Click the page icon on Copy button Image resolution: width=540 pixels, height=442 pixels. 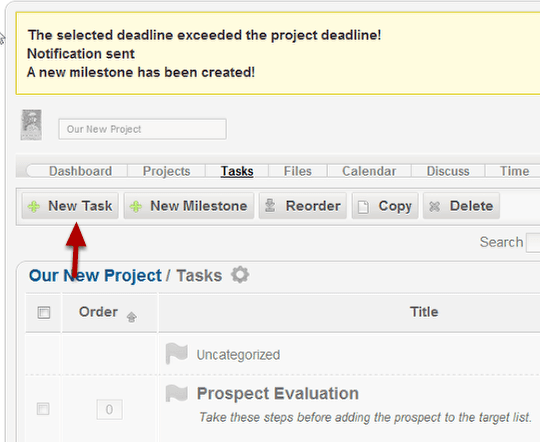click(363, 207)
